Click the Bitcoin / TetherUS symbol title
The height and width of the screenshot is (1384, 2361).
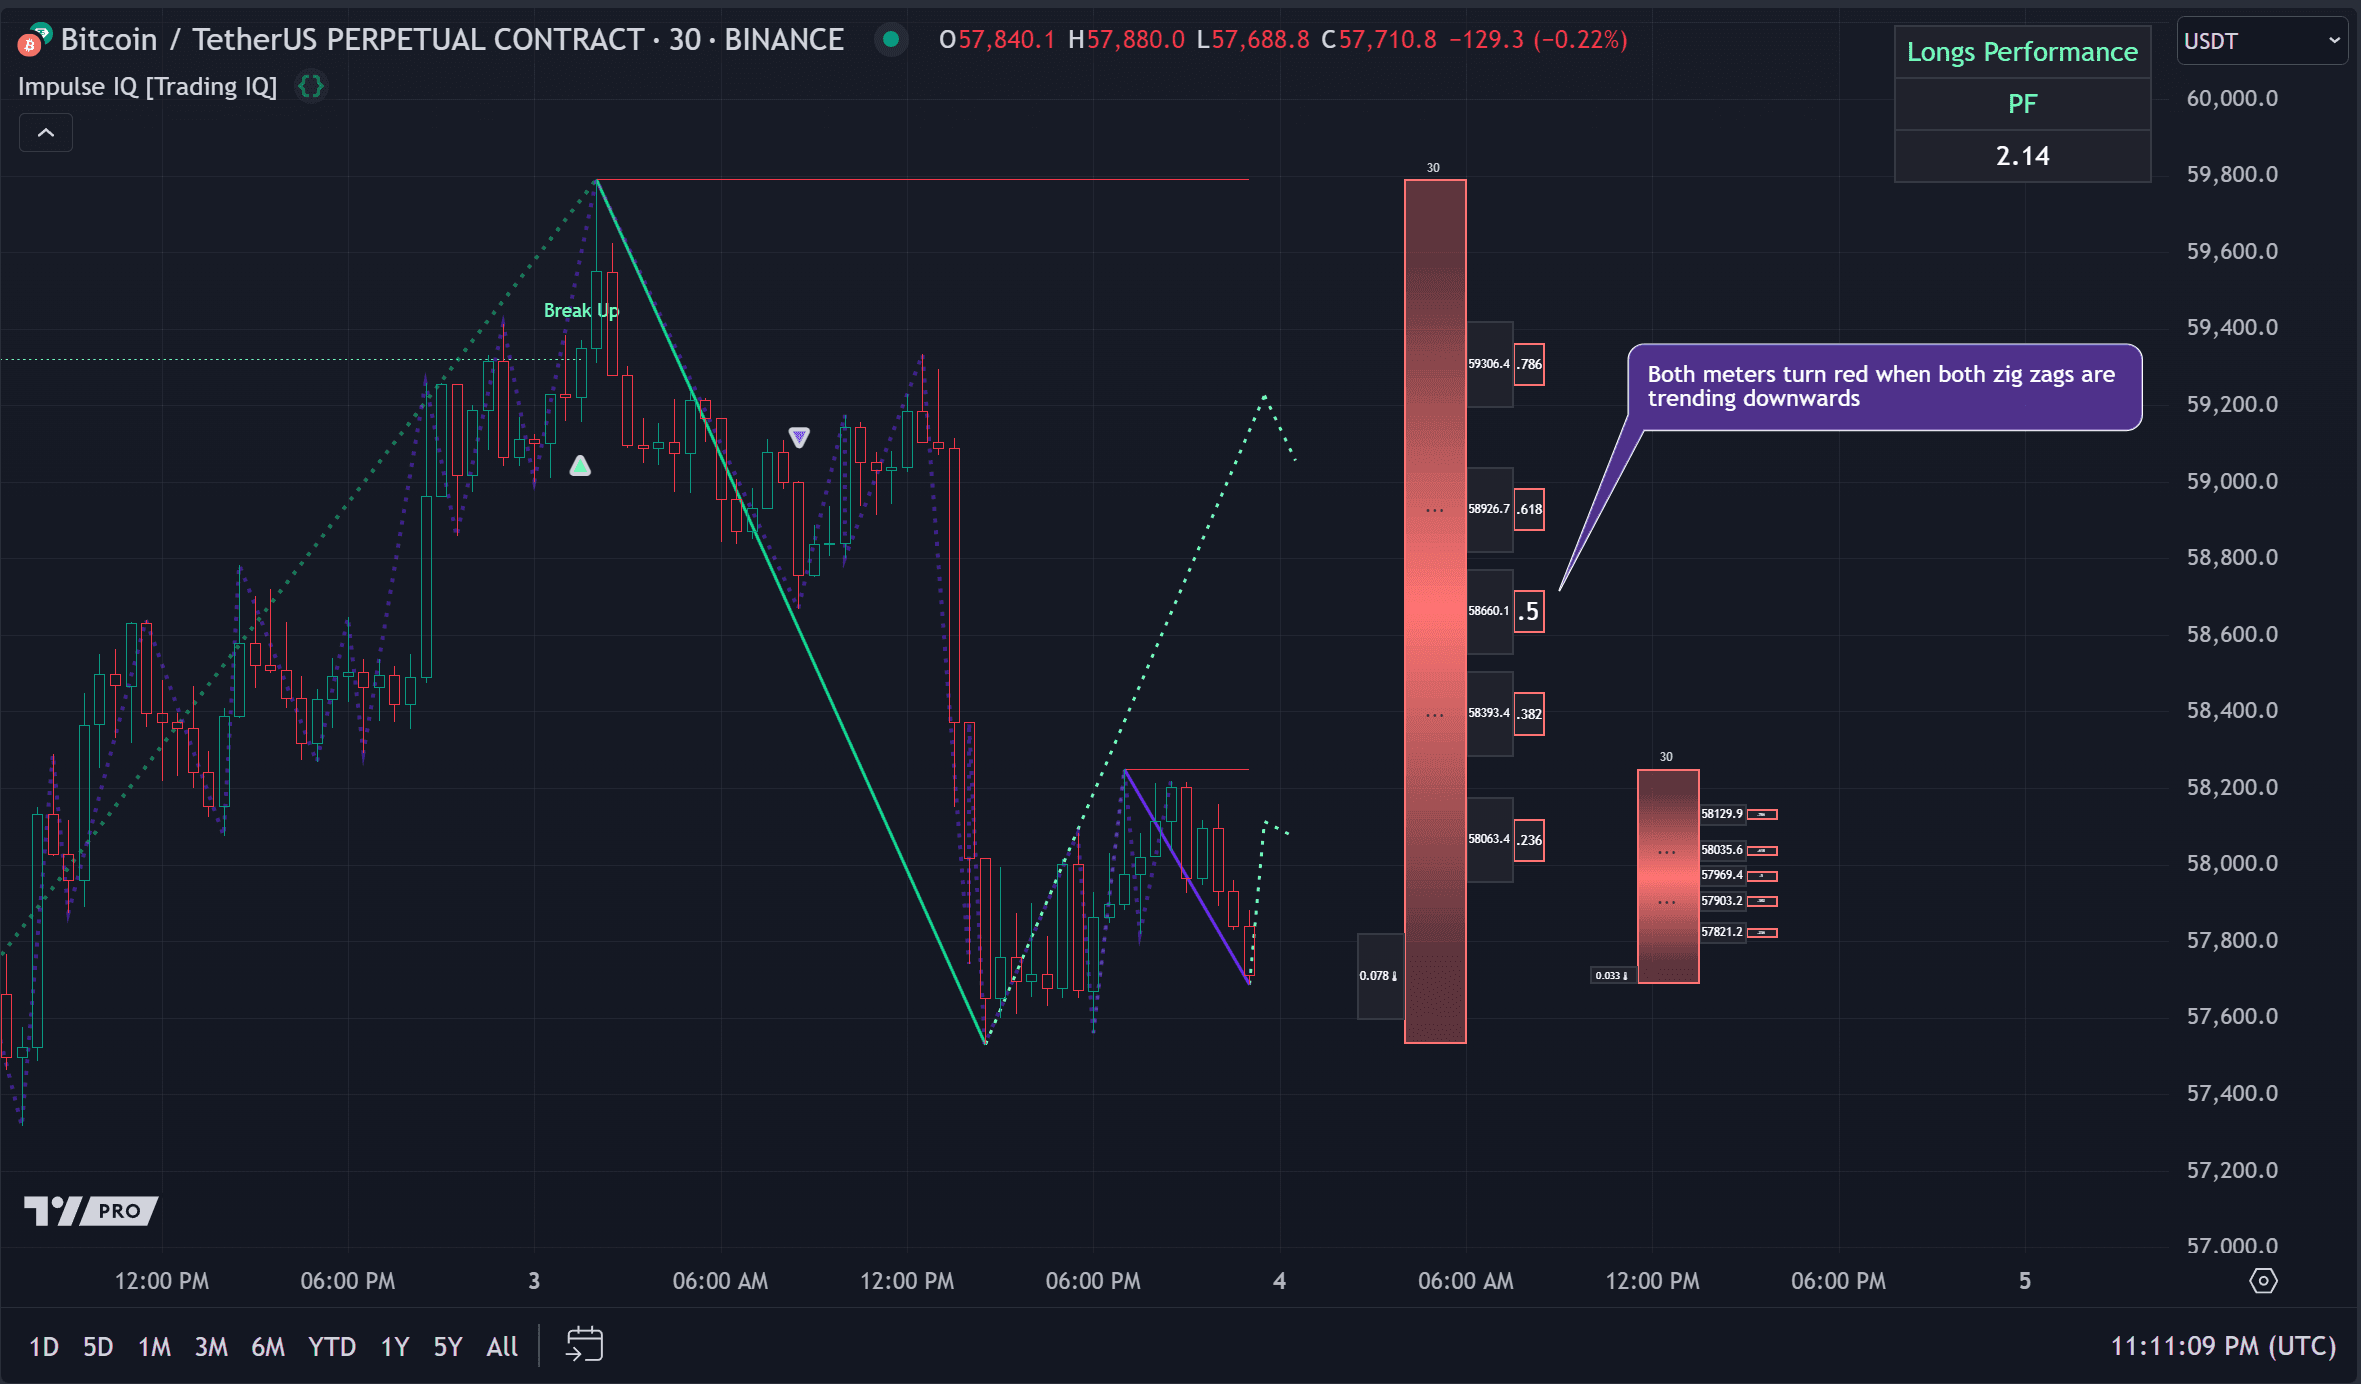[x=452, y=40]
